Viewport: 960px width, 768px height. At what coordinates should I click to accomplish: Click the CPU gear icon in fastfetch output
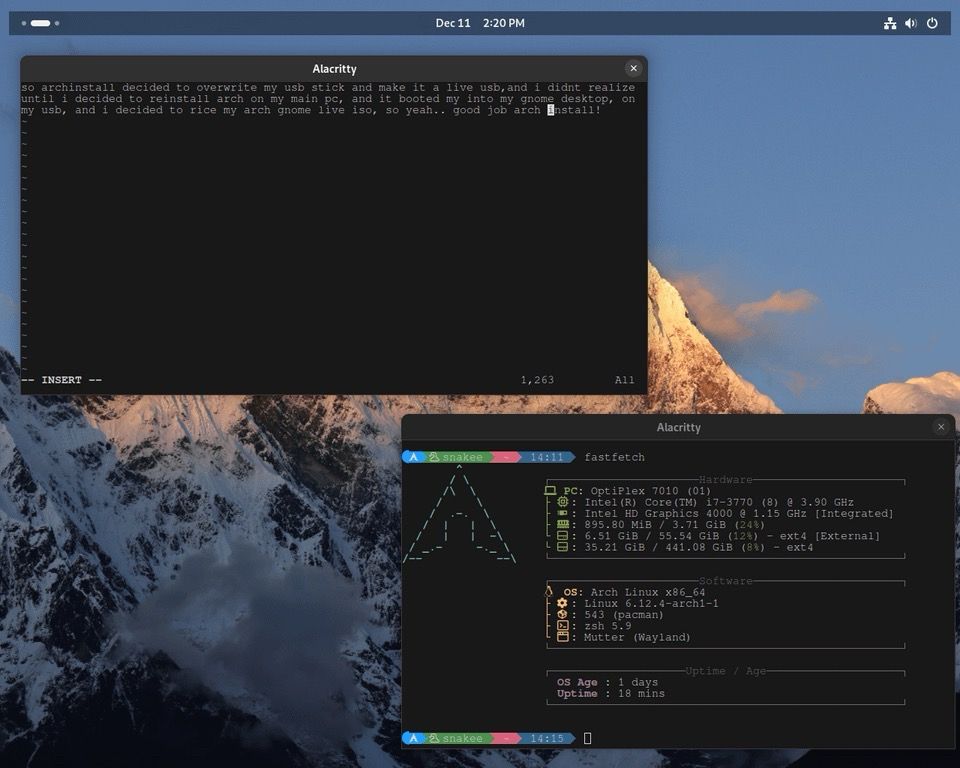point(561,502)
